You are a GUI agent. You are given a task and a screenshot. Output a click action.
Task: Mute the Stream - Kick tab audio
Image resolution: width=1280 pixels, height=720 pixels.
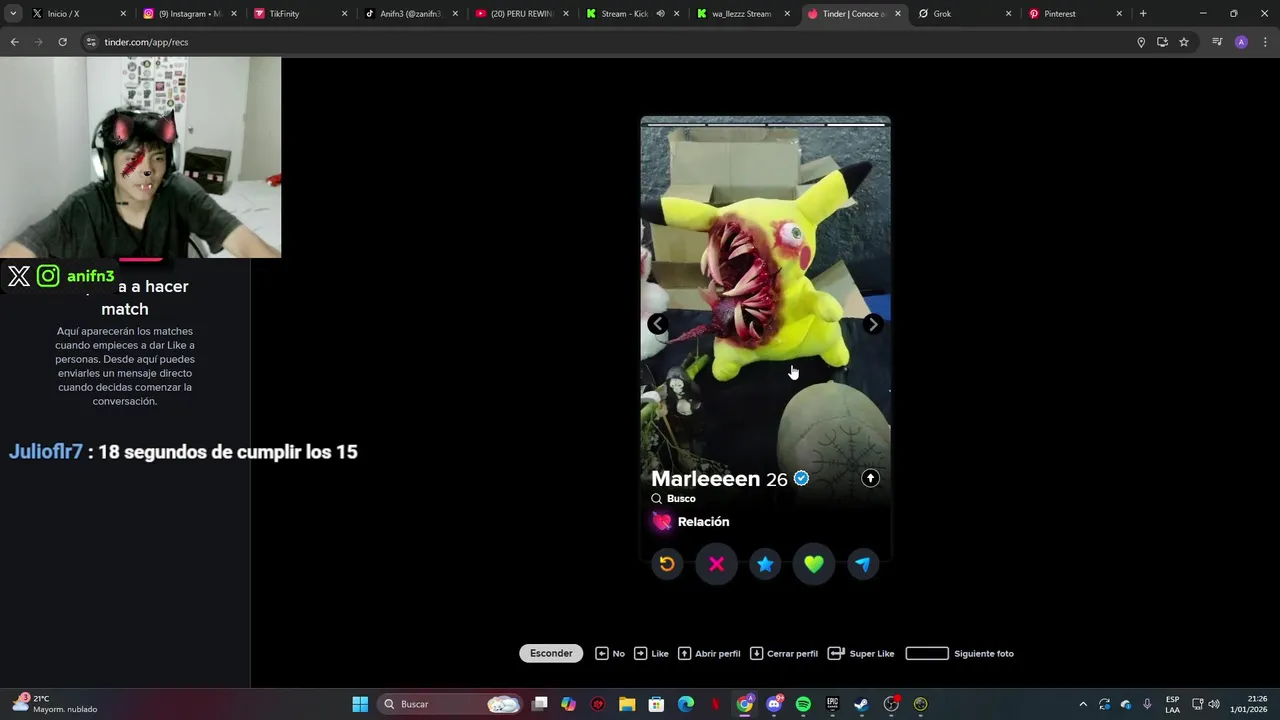tap(660, 14)
